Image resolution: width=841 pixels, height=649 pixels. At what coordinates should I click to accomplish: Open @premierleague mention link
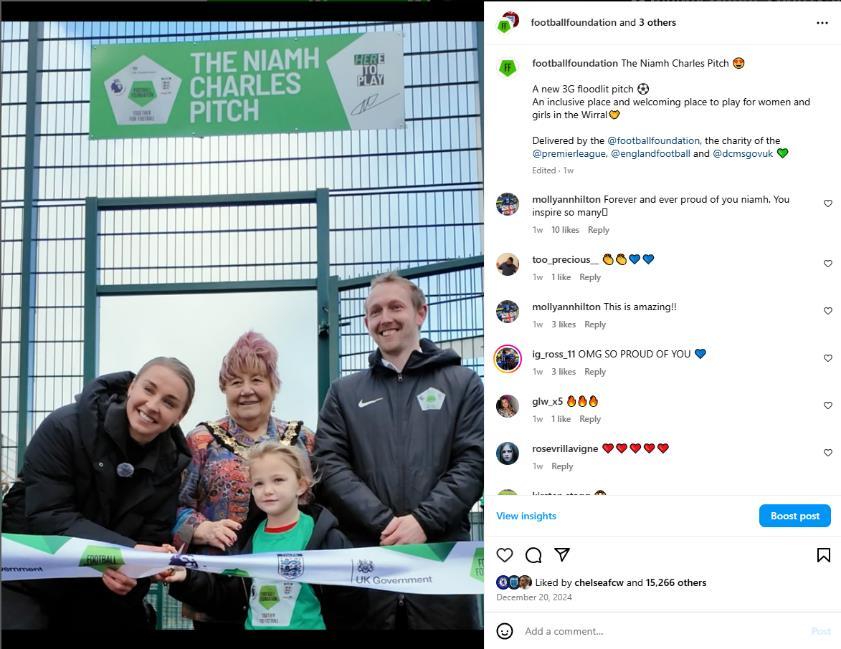click(570, 153)
